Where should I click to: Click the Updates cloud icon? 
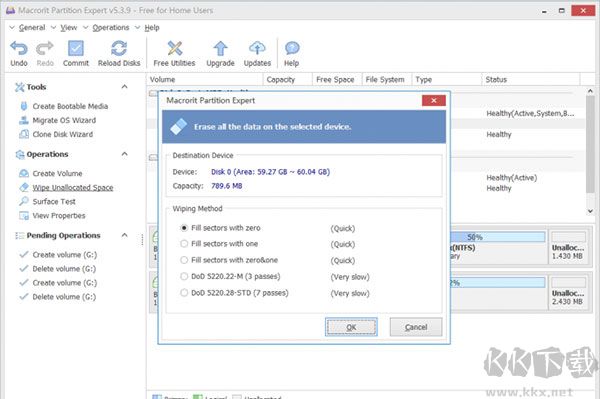click(257, 49)
